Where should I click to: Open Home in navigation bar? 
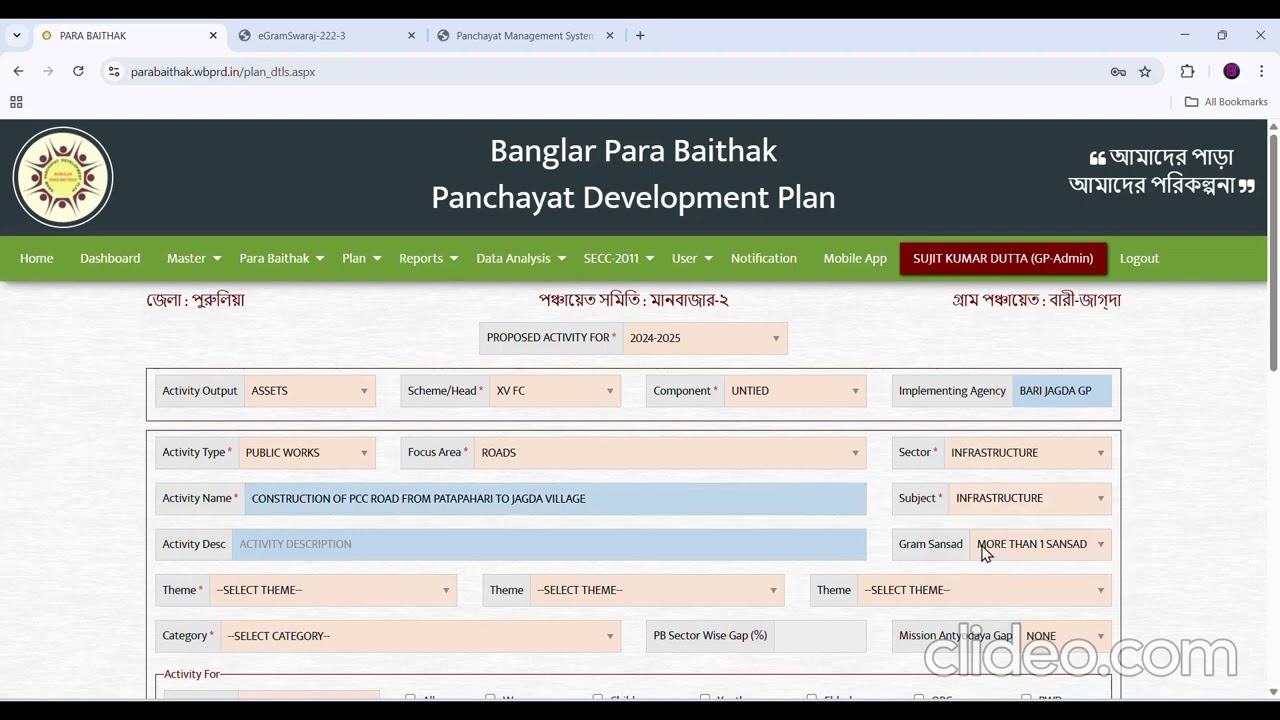click(x=37, y=258)
